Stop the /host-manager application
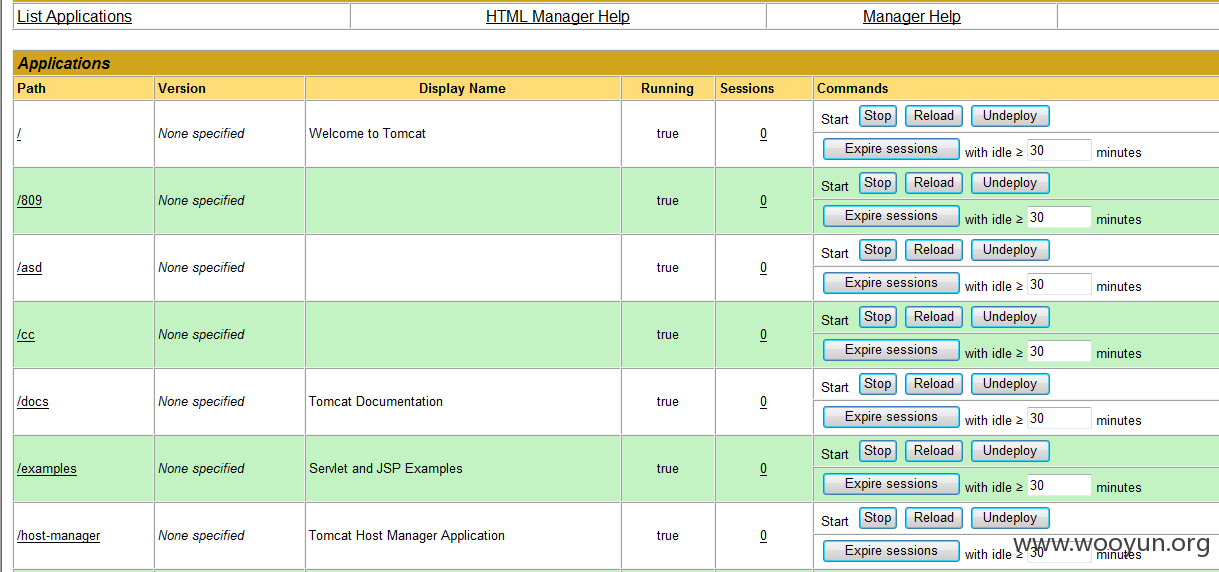 point(878,518)
